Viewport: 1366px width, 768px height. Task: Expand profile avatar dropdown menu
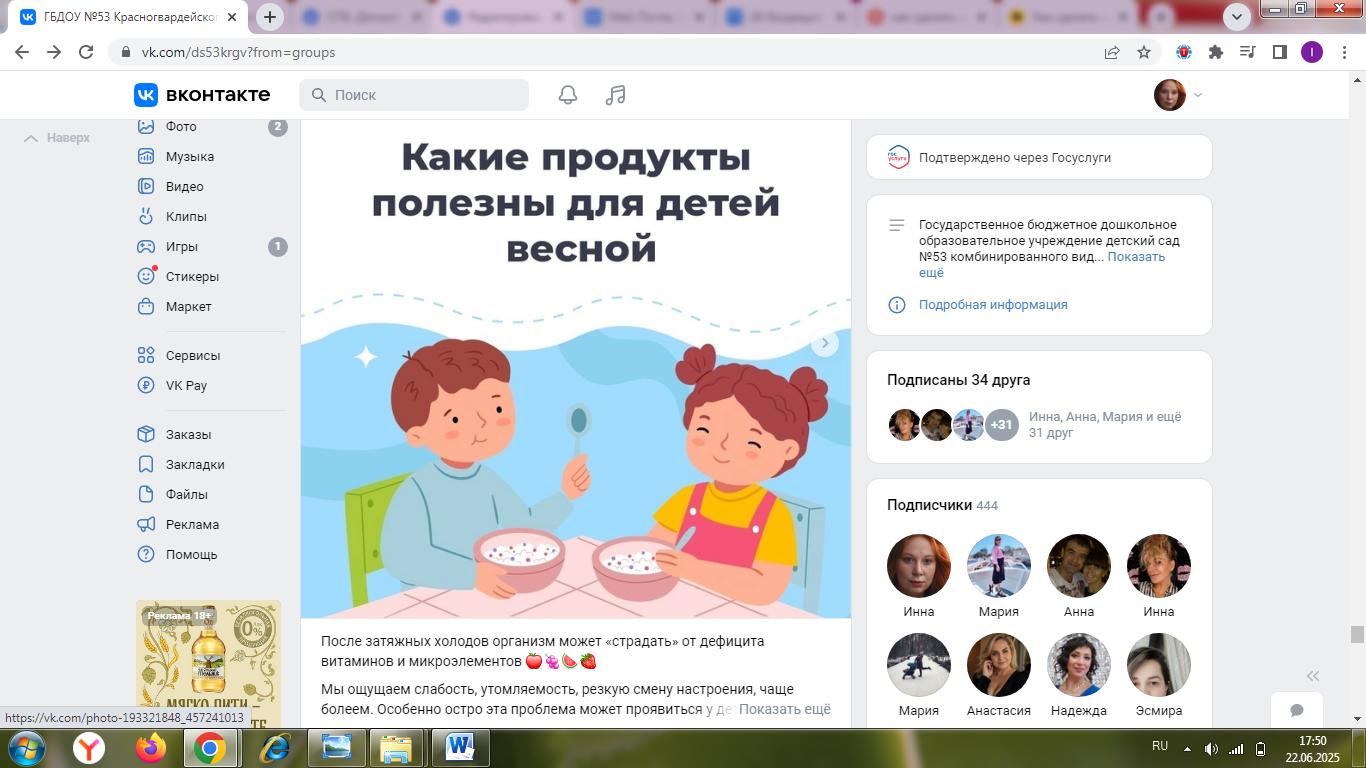click(x=1178, y=95)
